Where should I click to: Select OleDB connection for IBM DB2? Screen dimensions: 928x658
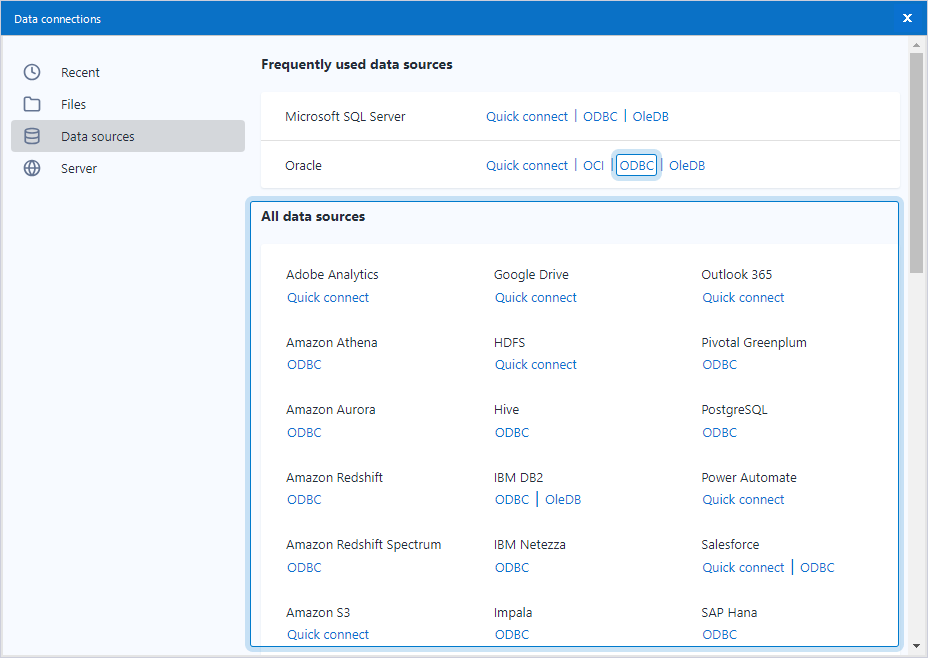(562, 499)
